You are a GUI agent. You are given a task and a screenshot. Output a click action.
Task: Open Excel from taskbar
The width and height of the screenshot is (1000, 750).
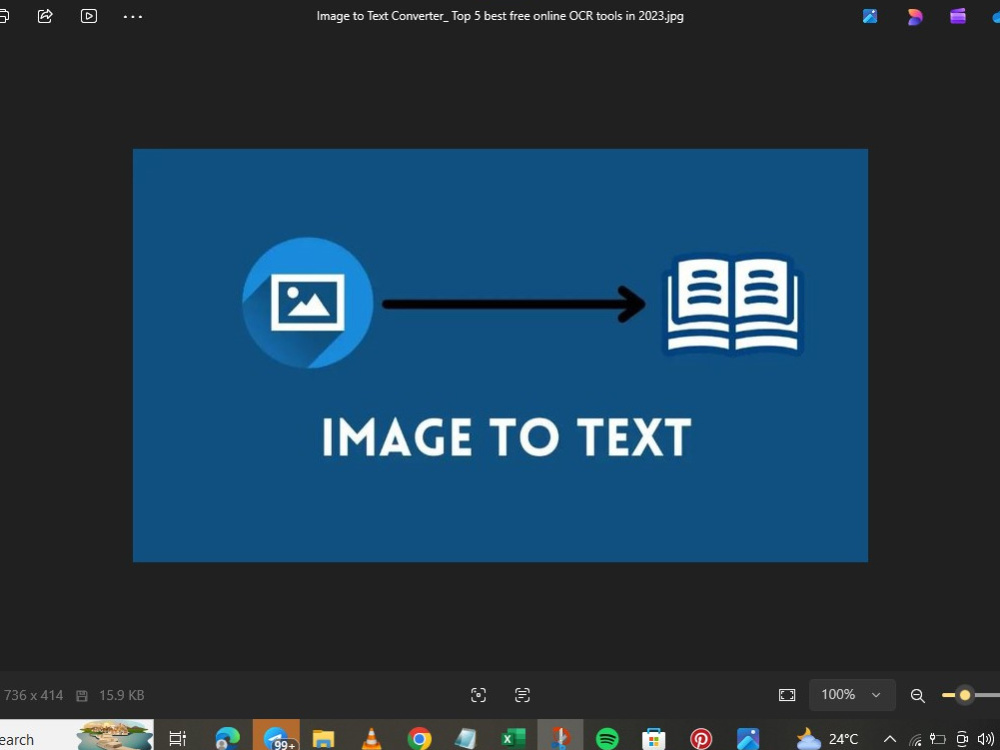point(513,739)
